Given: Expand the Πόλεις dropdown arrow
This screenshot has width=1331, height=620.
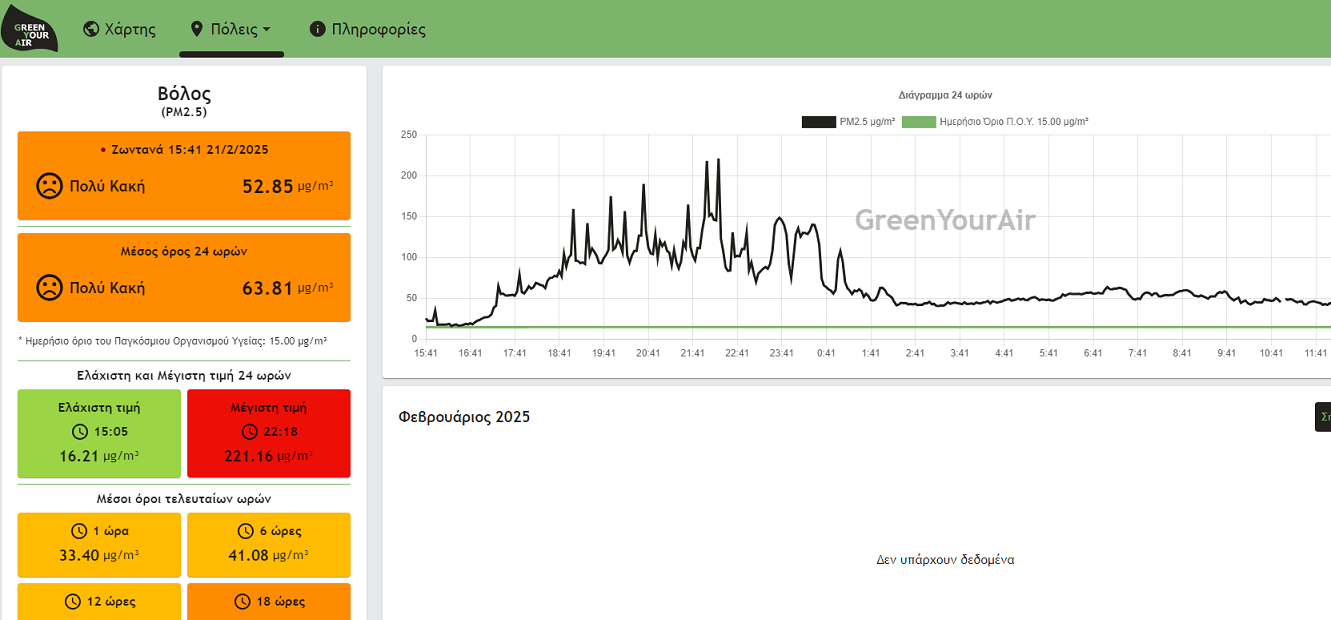Looking at the screenshot, I should click(267, 30).
